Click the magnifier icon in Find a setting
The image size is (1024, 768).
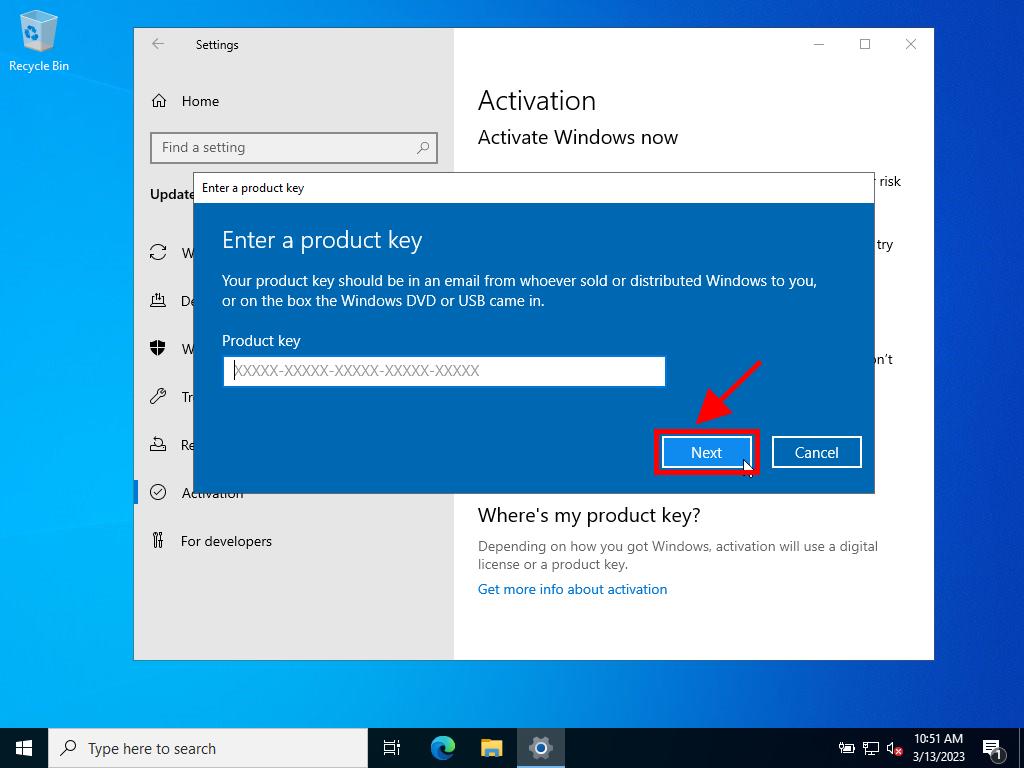click(x=423, y=148)
